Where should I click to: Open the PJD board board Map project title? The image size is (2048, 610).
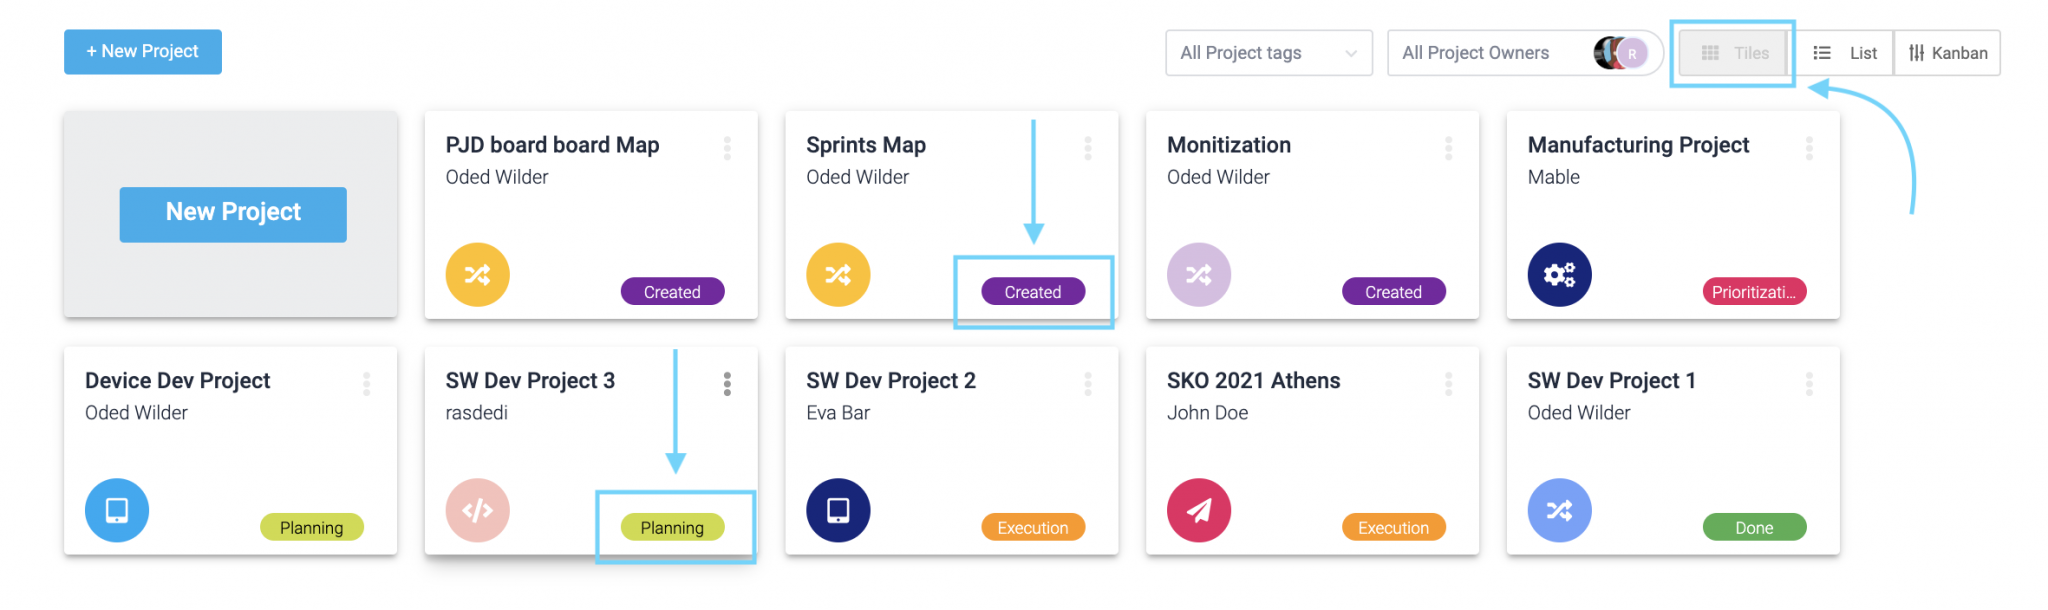[x=552, y=145]
